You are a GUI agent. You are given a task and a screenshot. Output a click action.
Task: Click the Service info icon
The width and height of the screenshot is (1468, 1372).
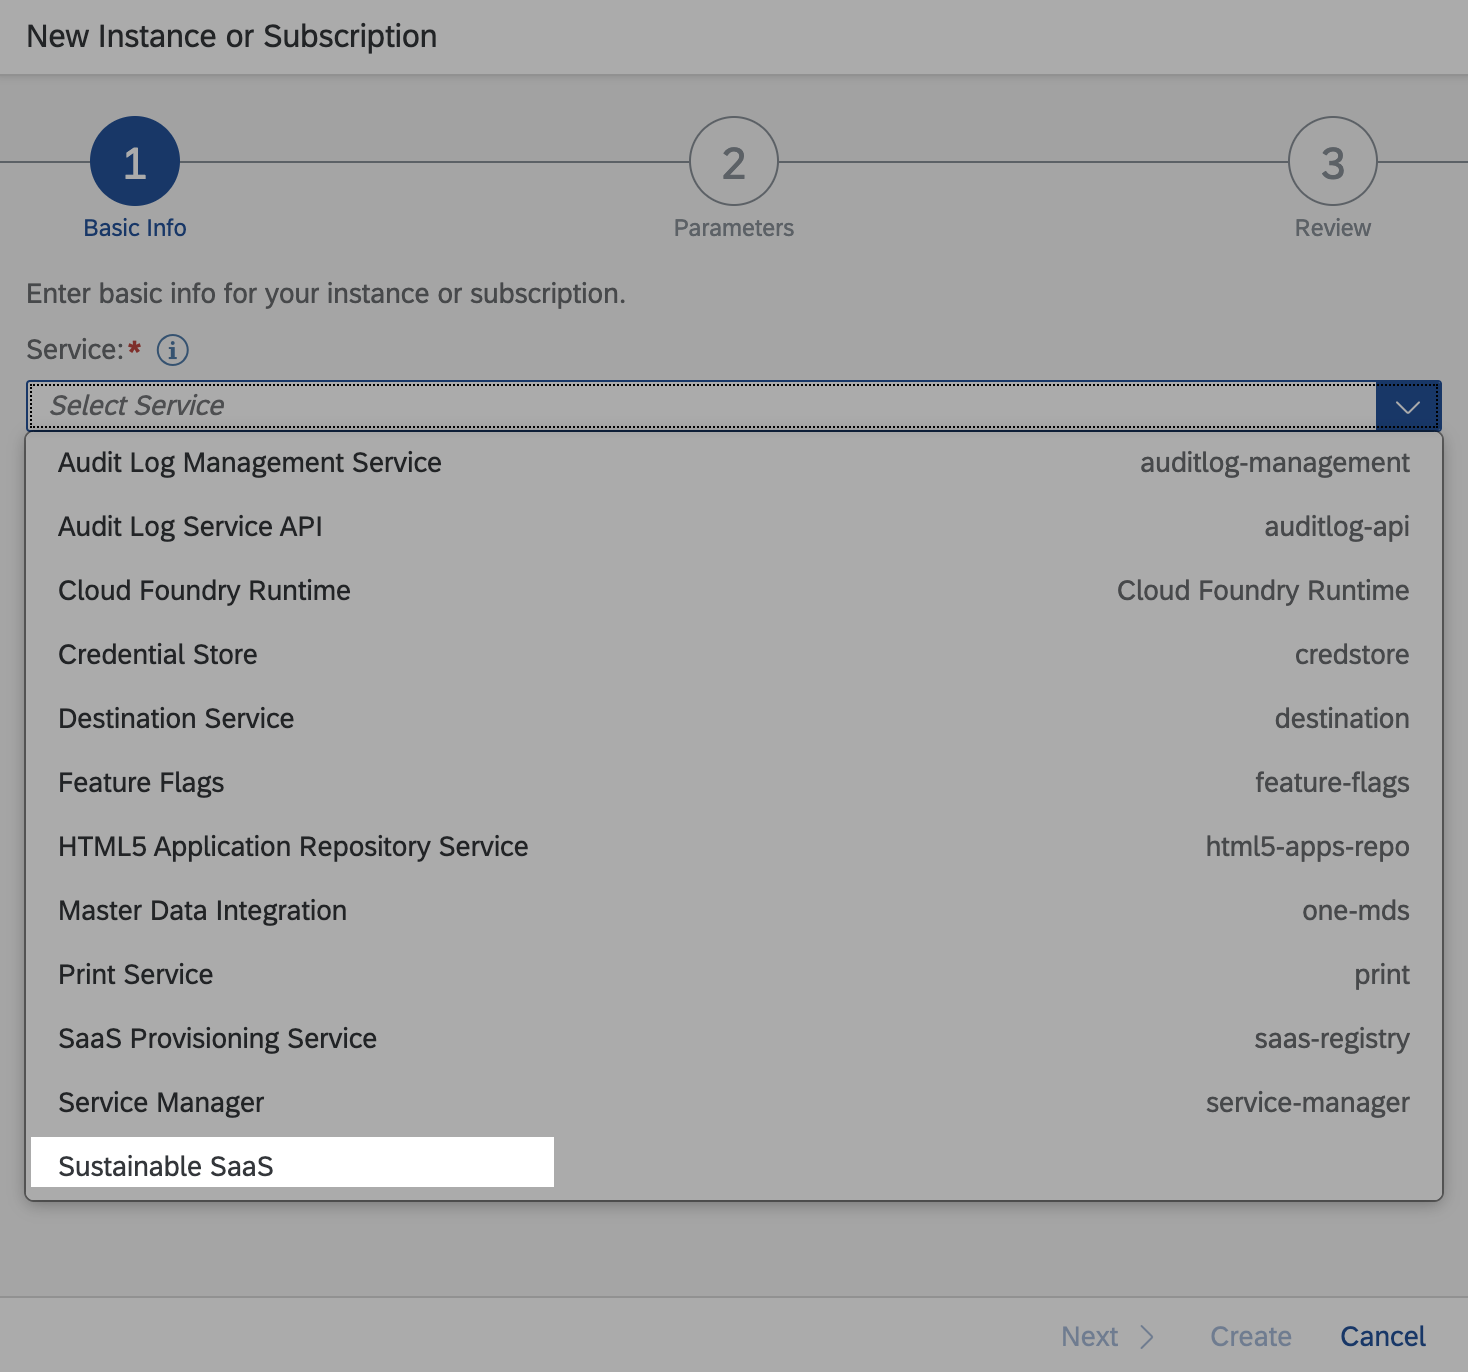(x=173, y=350)
